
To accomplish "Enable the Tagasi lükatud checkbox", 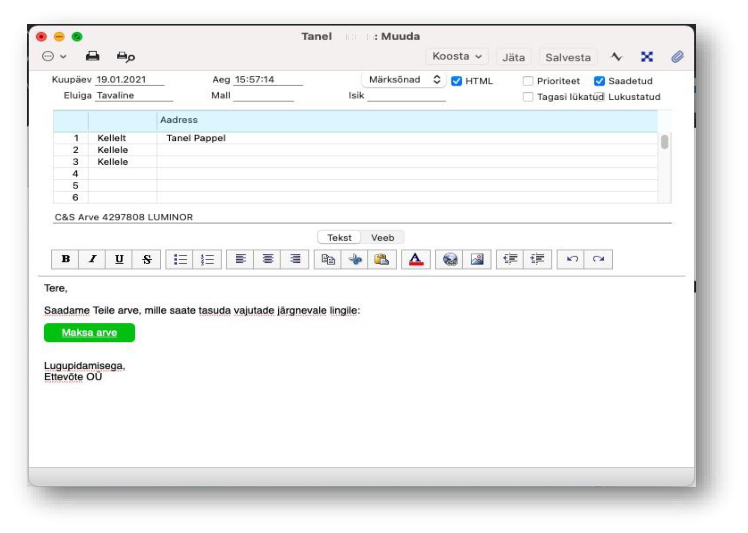I will point(528,97).
